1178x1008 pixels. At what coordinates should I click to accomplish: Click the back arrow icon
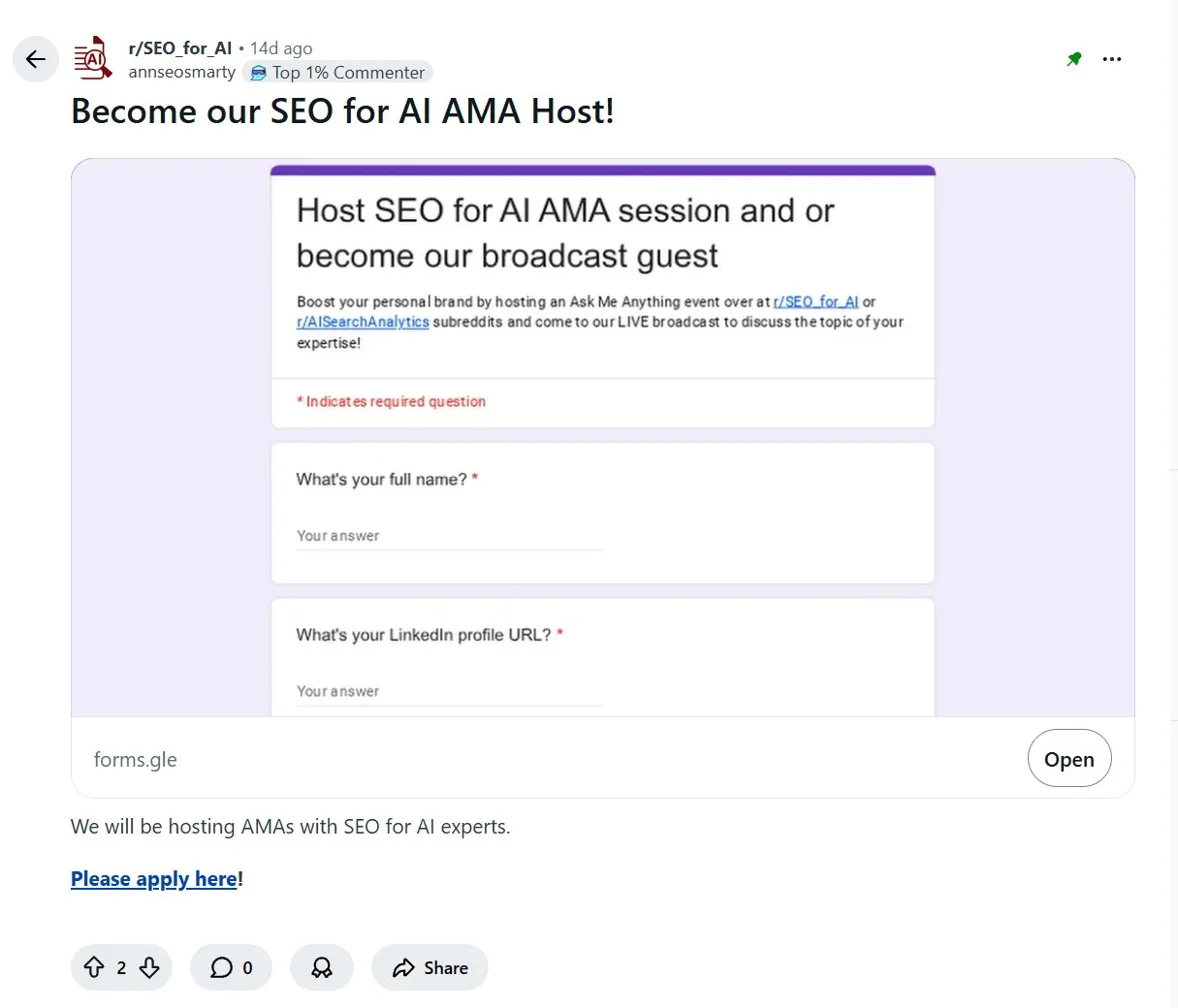point(36,60)
